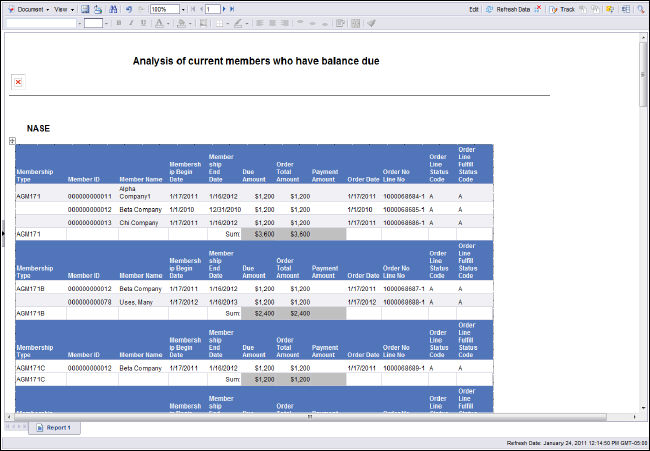
Task: Click the Edit button
Action: coord(474,8)
